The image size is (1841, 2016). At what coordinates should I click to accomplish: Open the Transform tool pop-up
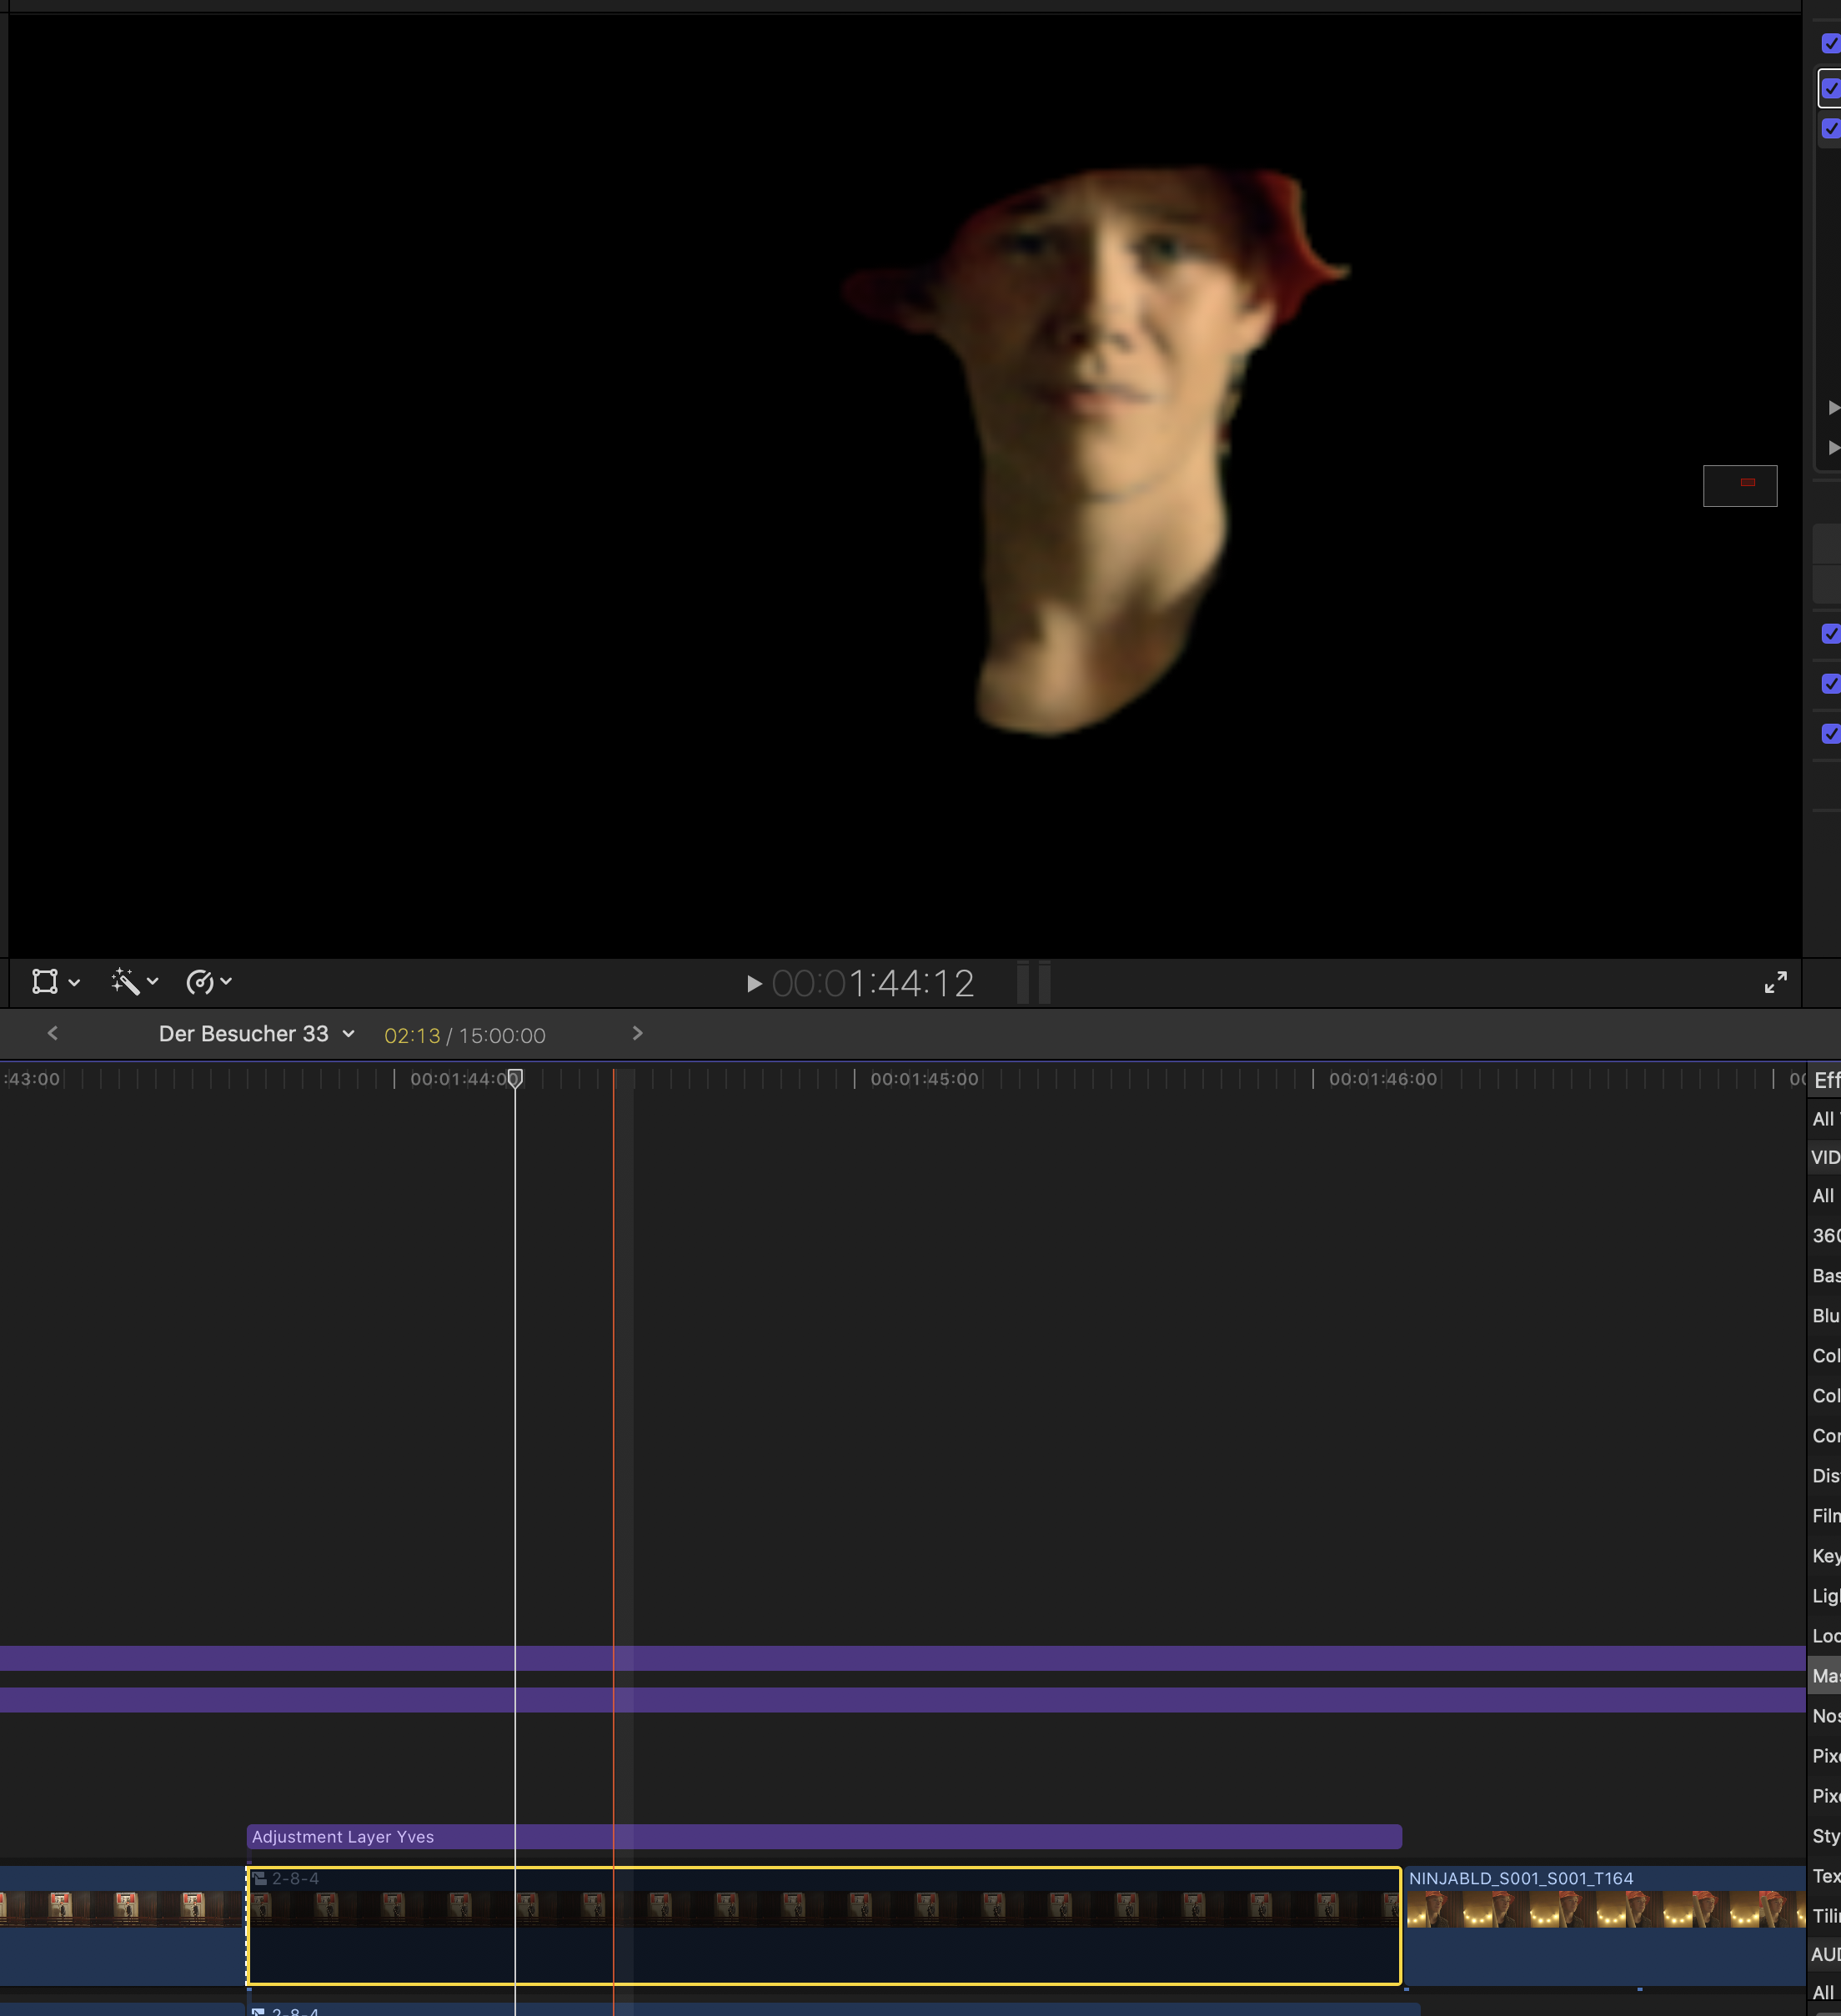tap(55, 982)
